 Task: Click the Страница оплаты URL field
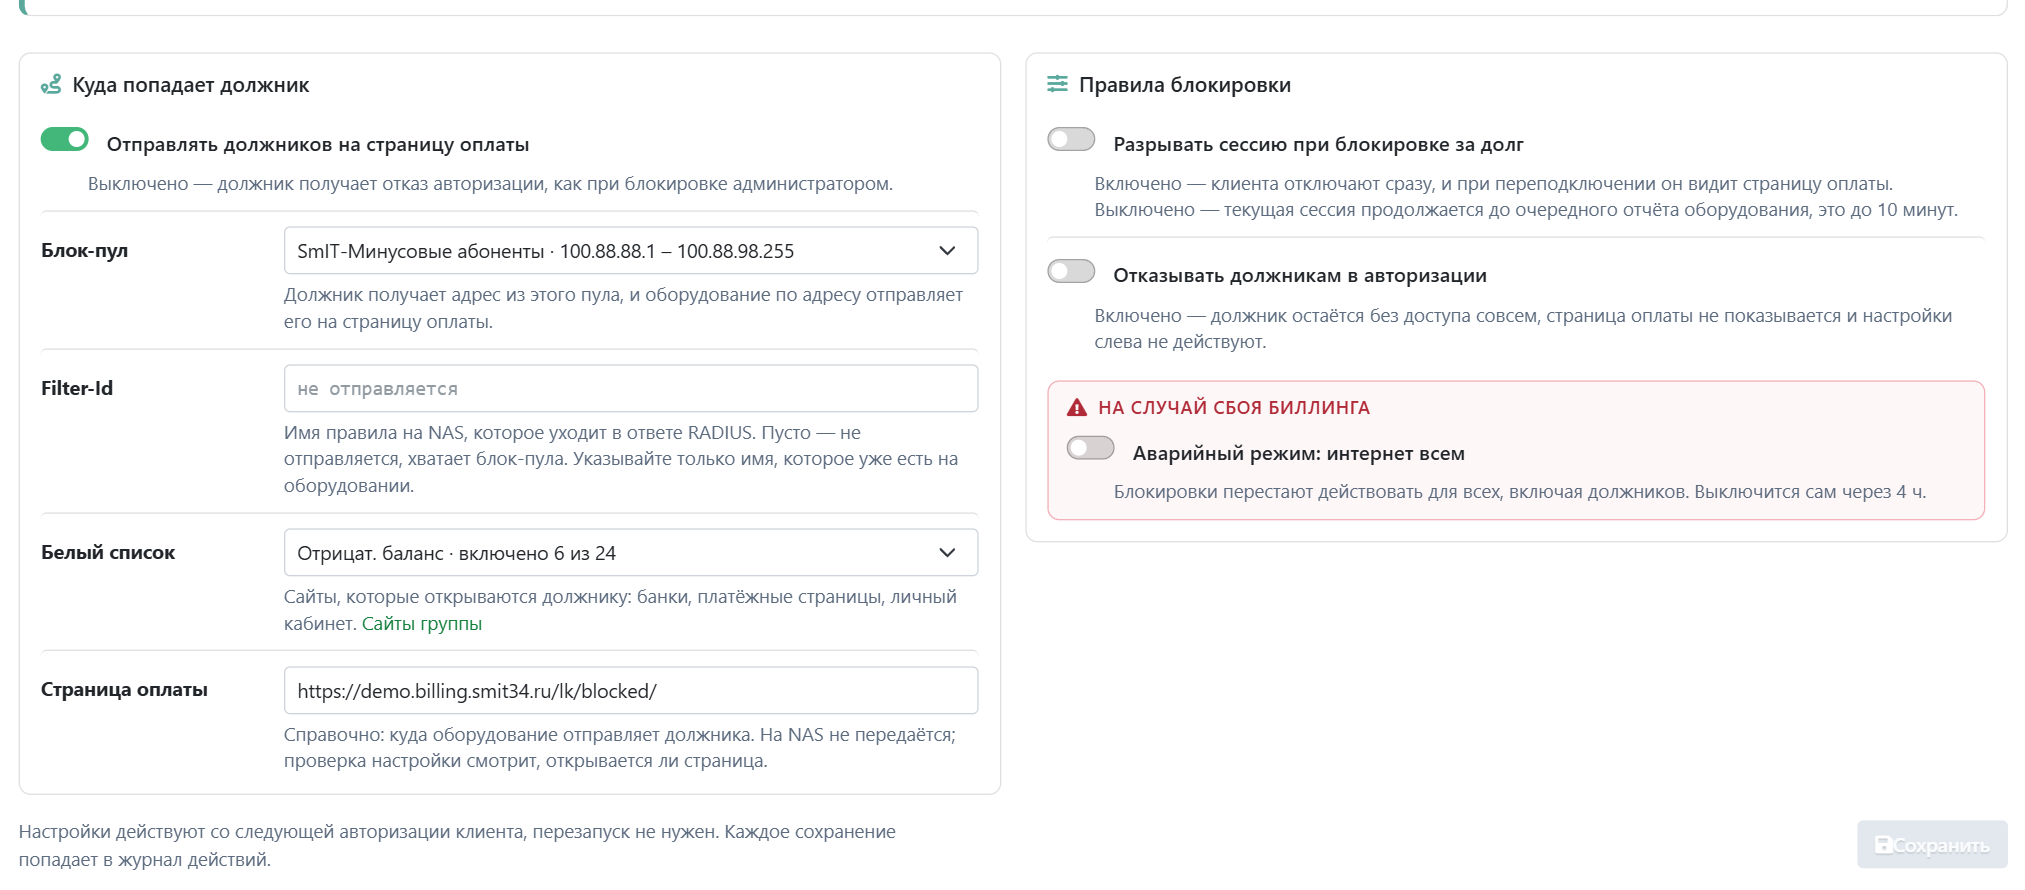click(x=631, y=691)
